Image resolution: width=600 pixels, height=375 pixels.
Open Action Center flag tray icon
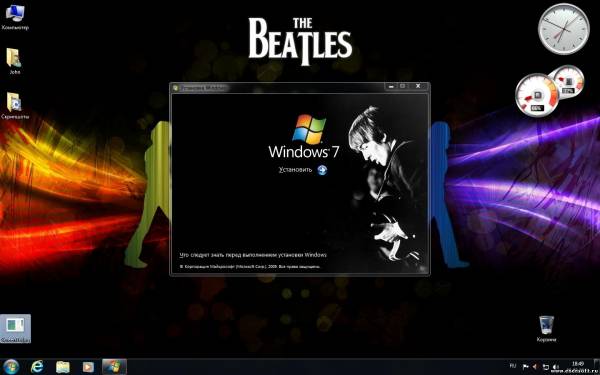526,366
